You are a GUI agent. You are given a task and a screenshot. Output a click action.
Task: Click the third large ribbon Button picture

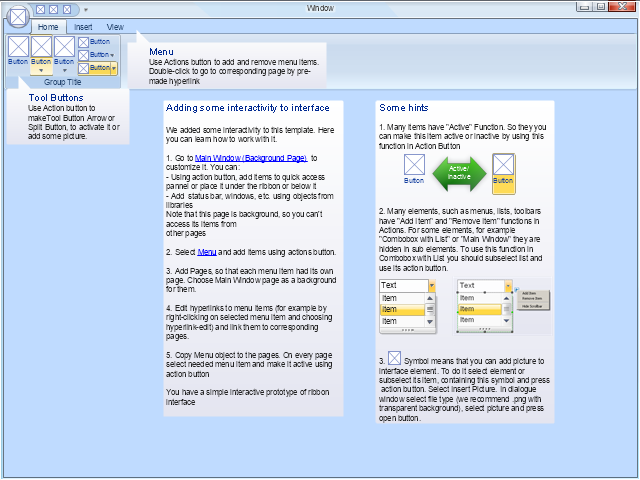point(64,47)
